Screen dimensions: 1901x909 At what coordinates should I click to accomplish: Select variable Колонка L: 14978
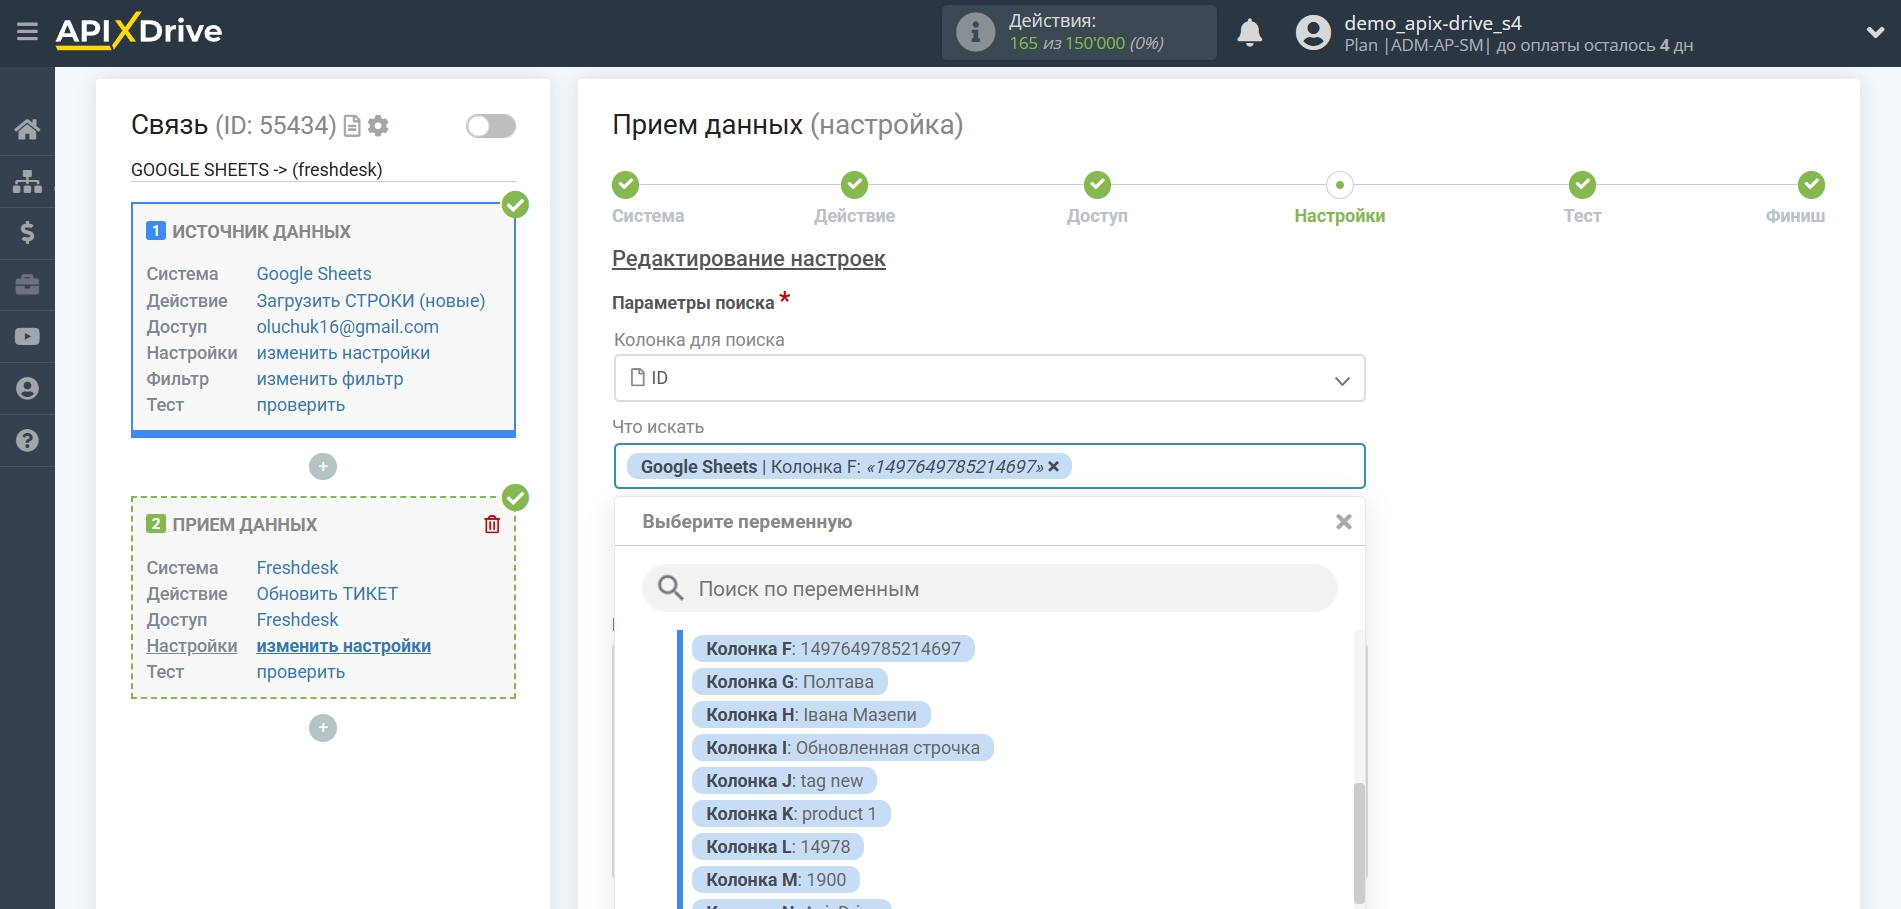click(x=778, y=847)
